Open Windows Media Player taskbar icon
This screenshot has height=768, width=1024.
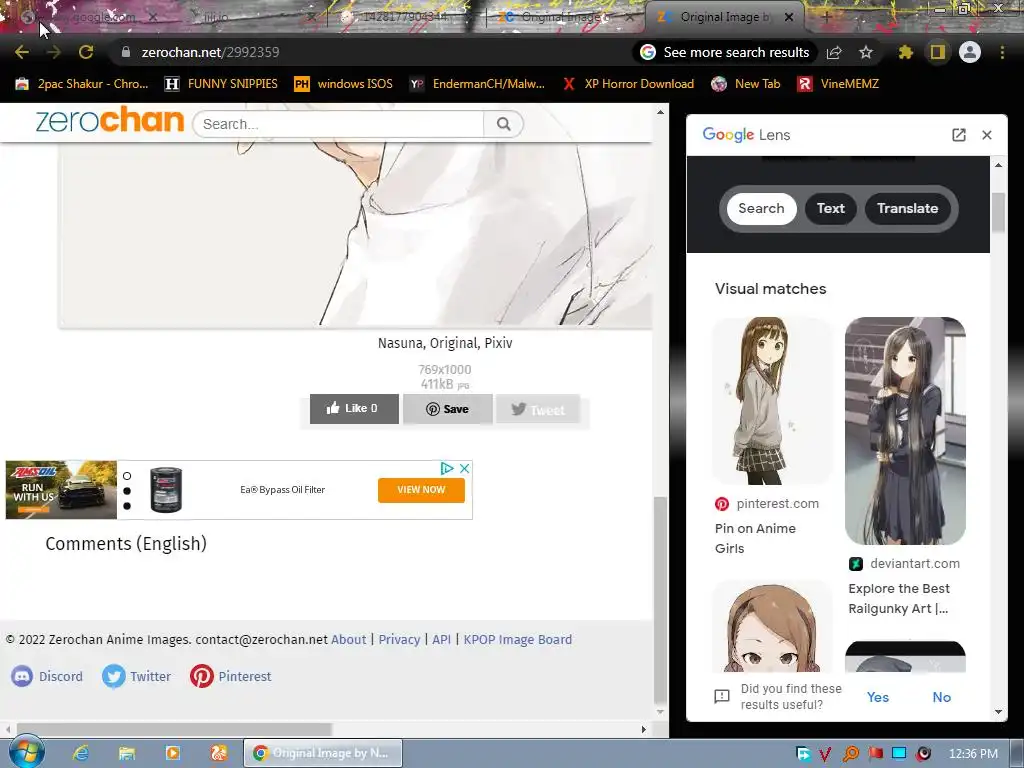(173, 753)
